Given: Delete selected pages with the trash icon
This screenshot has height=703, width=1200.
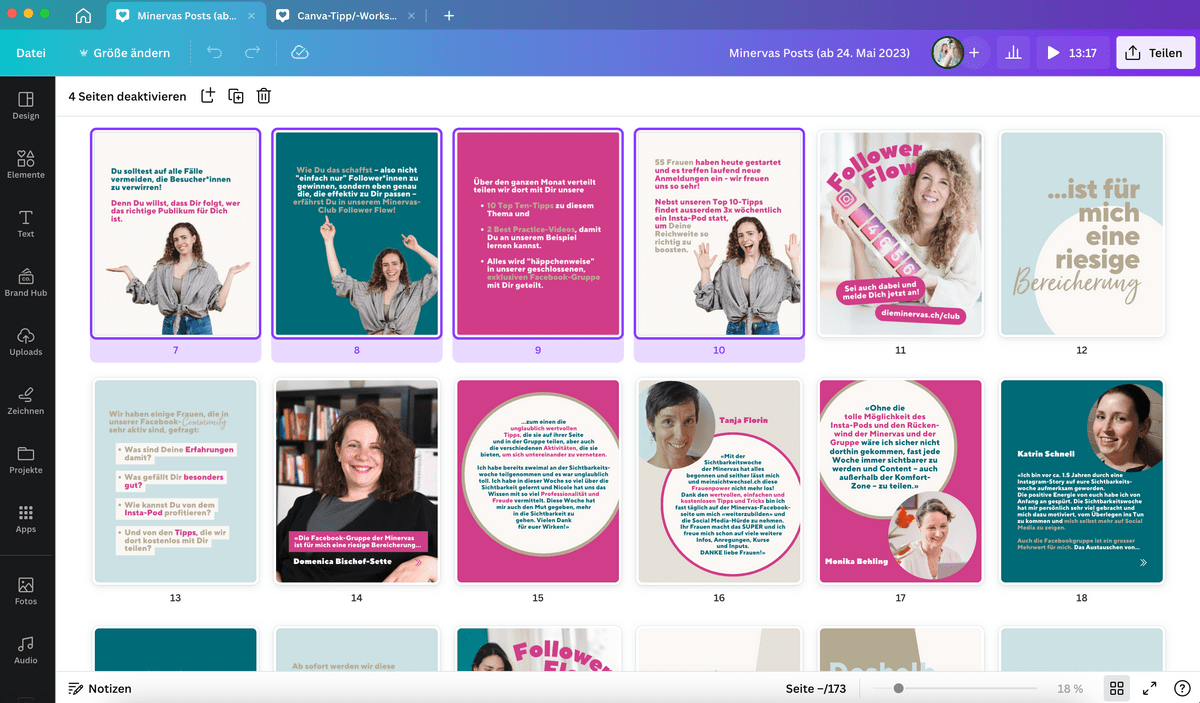Looking at the screenshot, I should pos(264,96).
